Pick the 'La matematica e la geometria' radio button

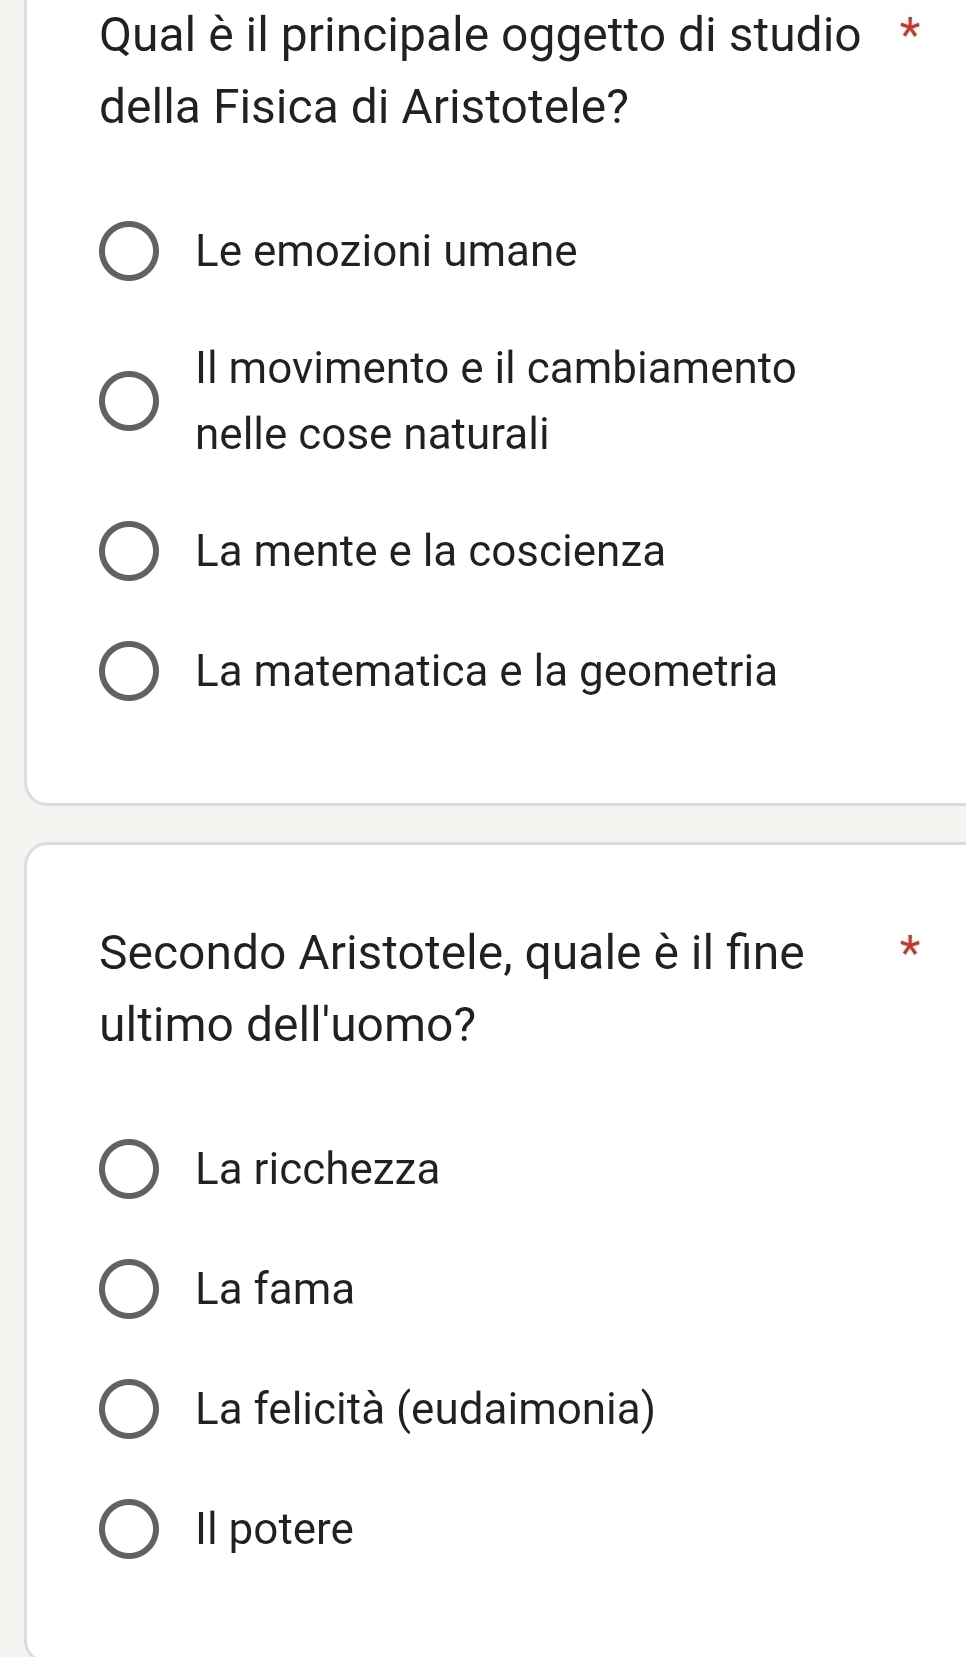(129, 671)
